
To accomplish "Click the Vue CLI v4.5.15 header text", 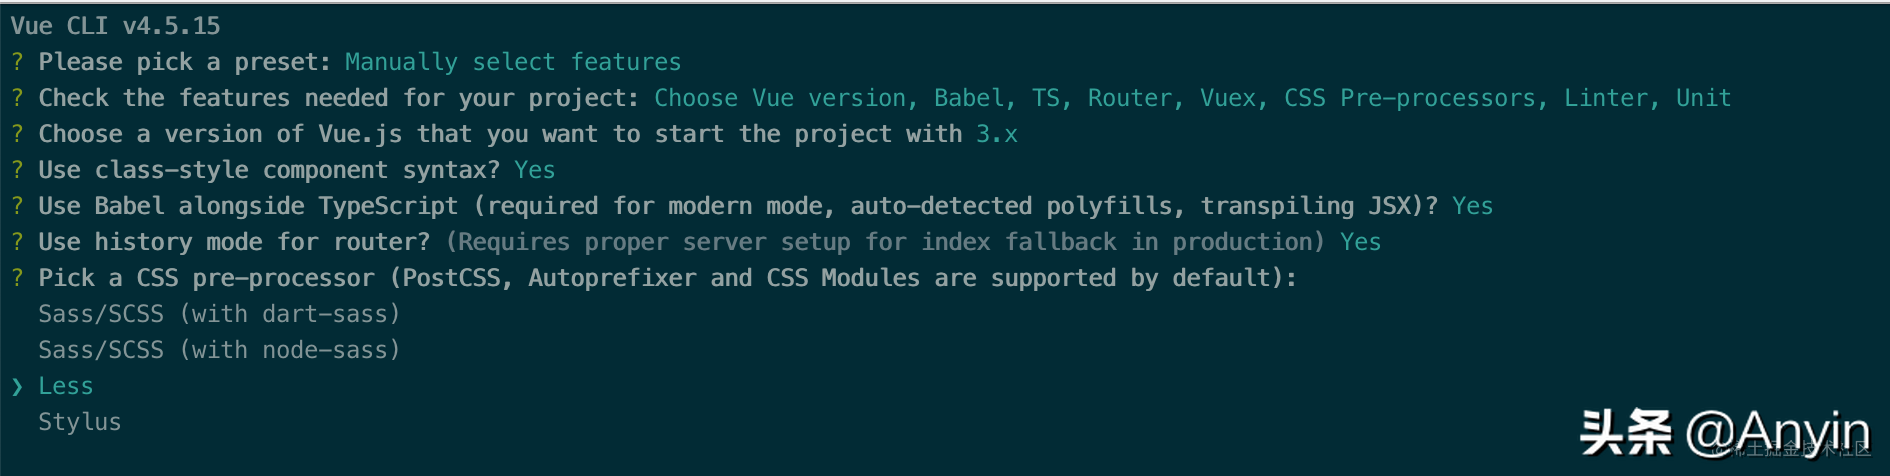I will click(115, 26).
